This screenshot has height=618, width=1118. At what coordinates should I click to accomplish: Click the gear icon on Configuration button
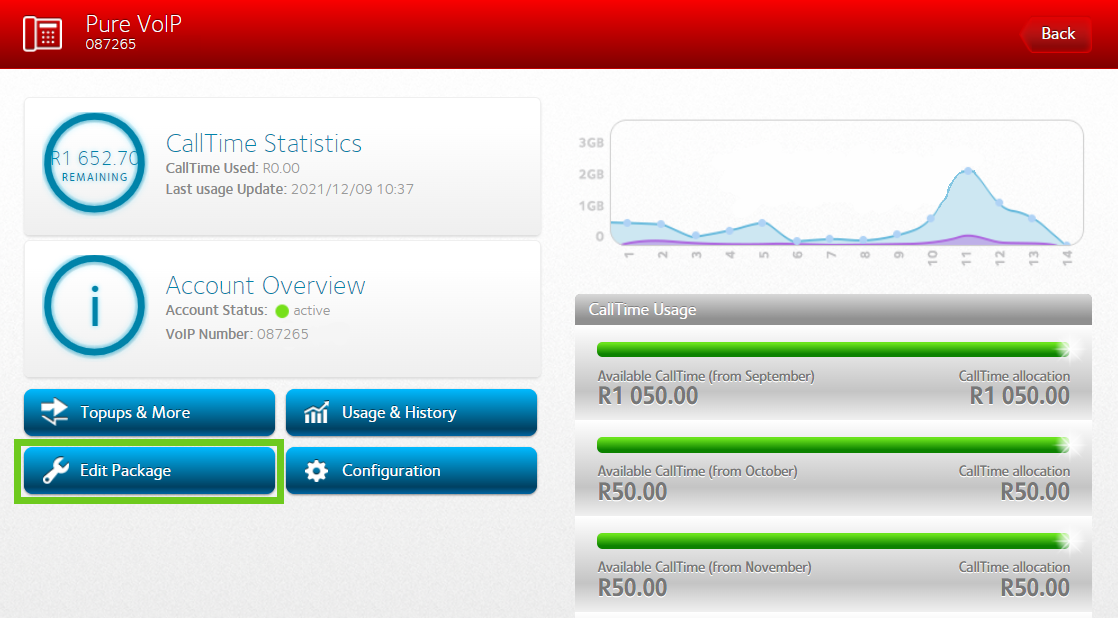(x=316, y=470)
